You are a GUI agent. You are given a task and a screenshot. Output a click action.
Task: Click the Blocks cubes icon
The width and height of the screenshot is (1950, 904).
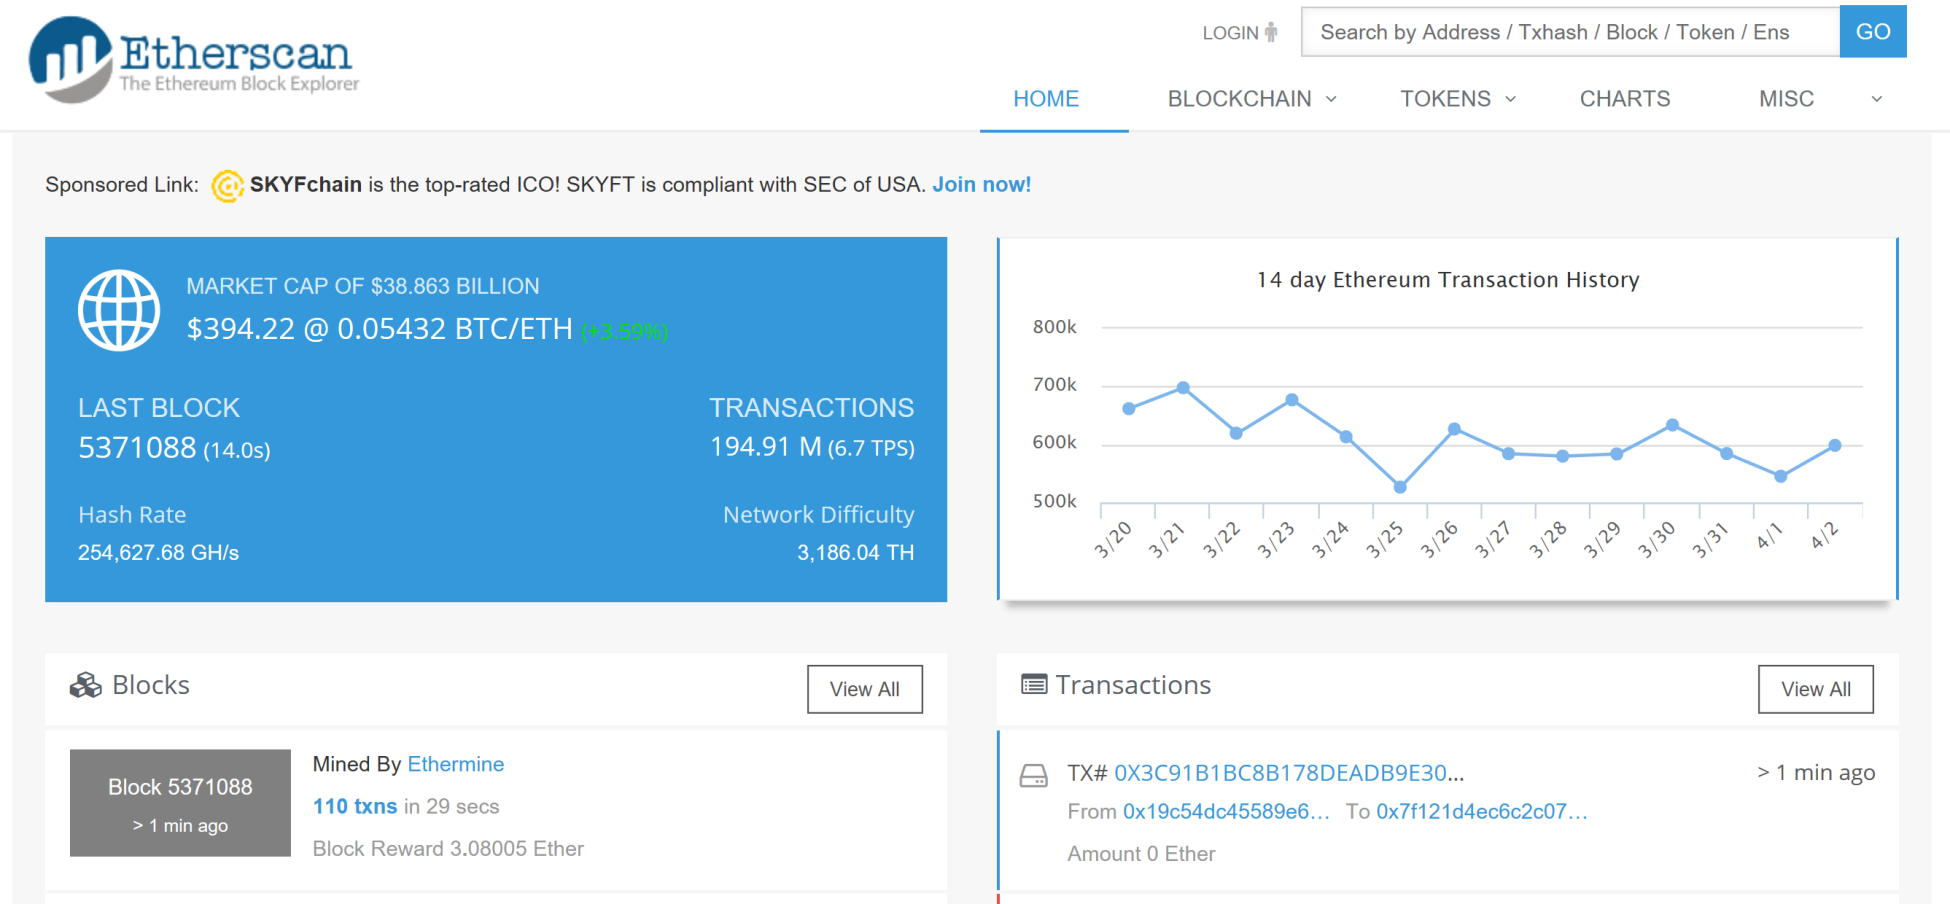(x=86, y=686)
